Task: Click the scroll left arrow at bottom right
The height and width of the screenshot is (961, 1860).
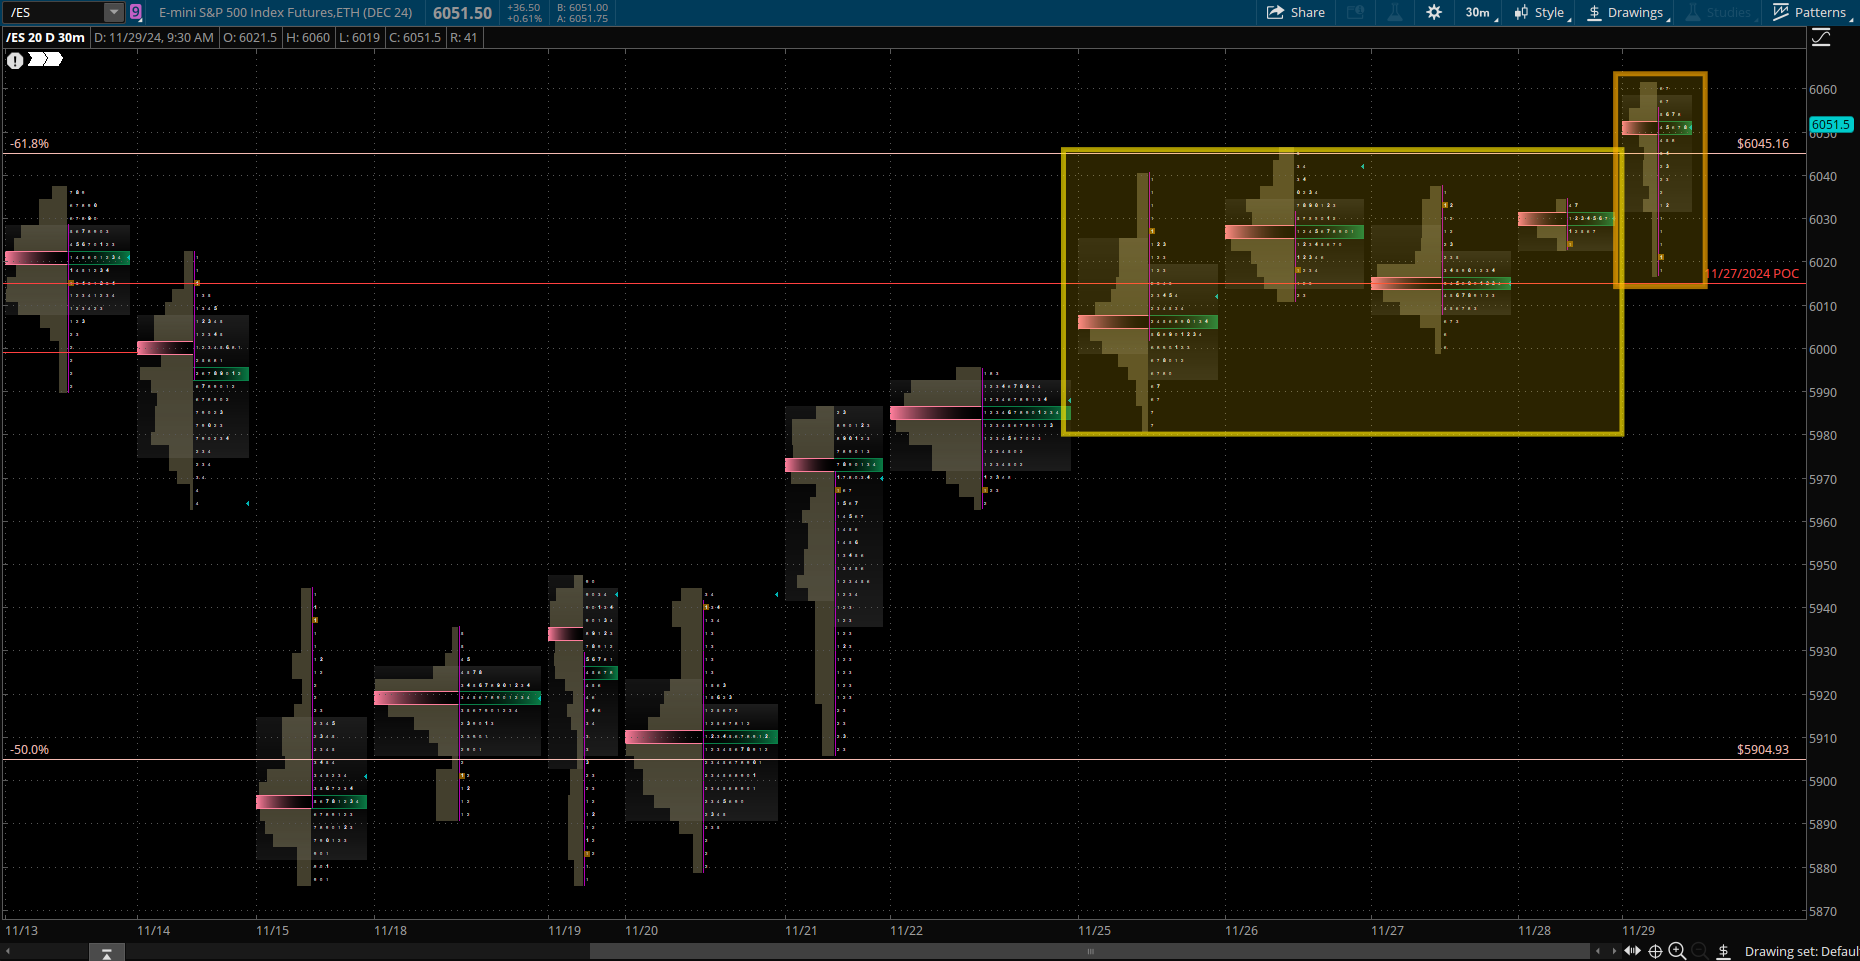Action: click(x=1598, y=951)
